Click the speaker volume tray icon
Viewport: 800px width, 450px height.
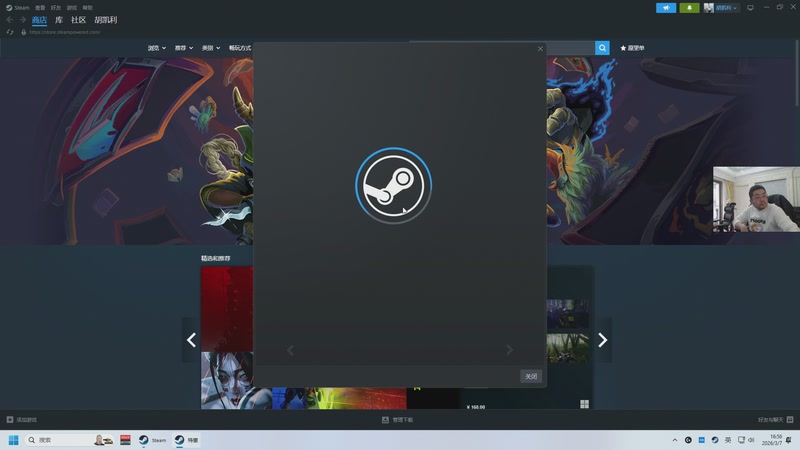coord(752,440)
